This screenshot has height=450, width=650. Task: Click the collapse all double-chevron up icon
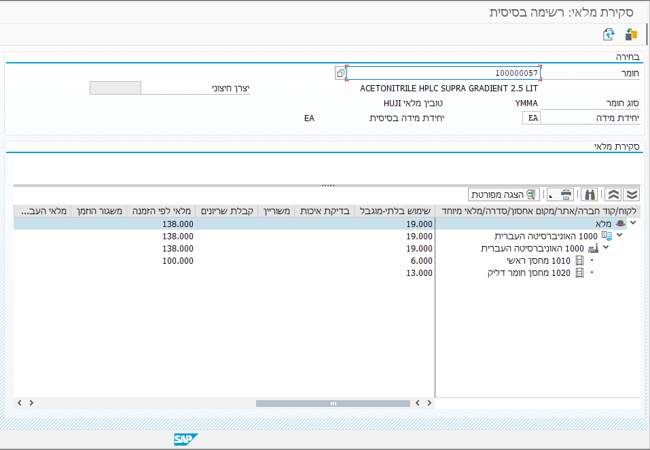point(614,194)
